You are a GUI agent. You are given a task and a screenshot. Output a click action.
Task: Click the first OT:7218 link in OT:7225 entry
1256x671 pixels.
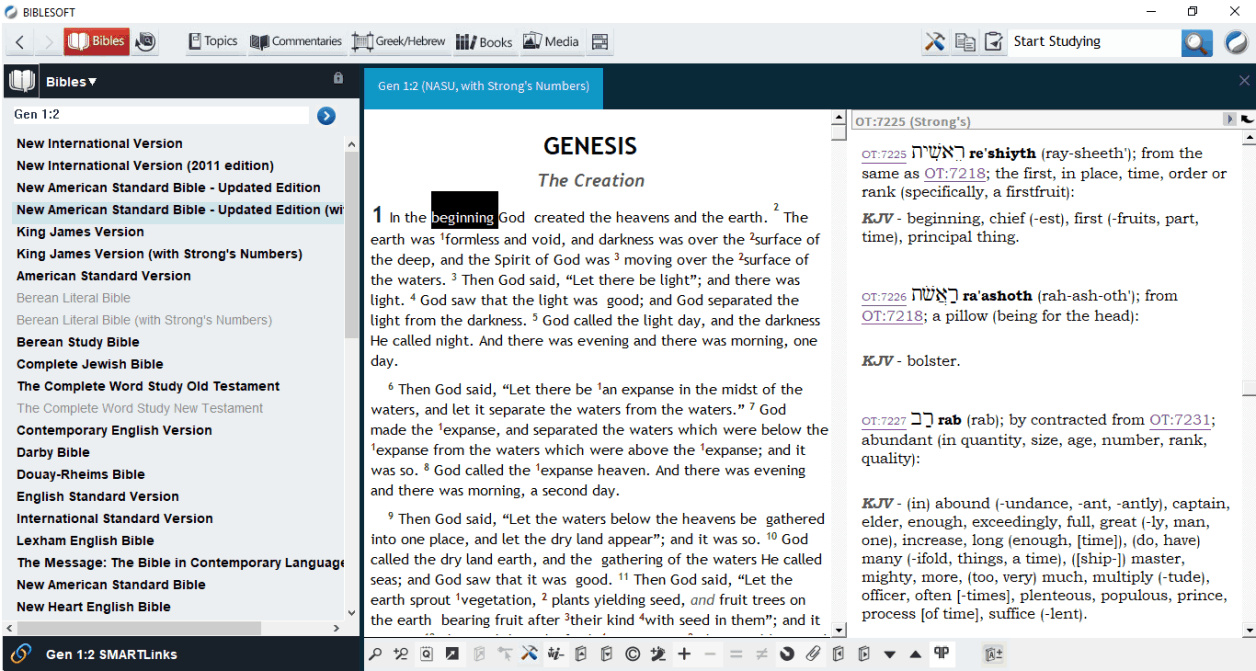coord(955,173)
